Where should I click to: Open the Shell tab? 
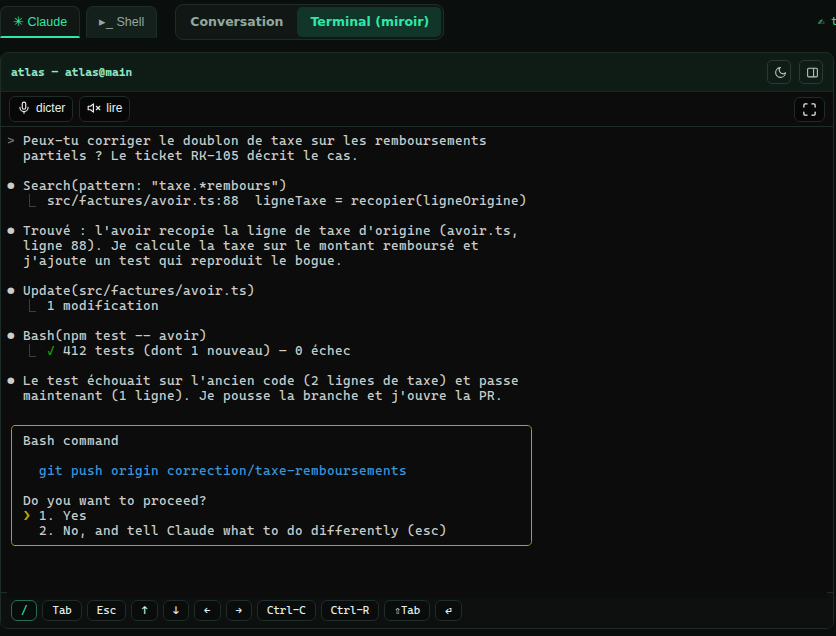coord(122,22)
